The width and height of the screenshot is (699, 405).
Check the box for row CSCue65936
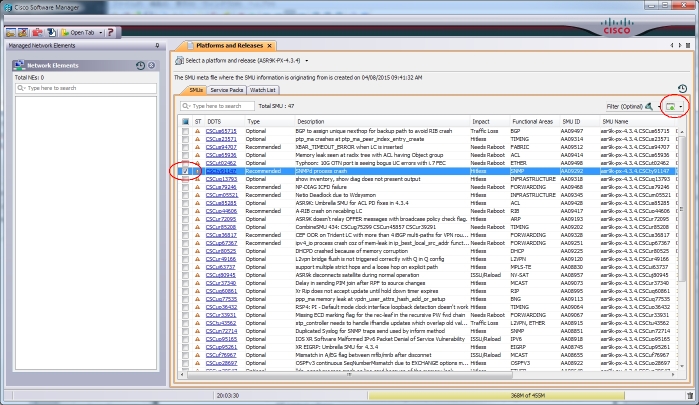click(x=185, y=155)
